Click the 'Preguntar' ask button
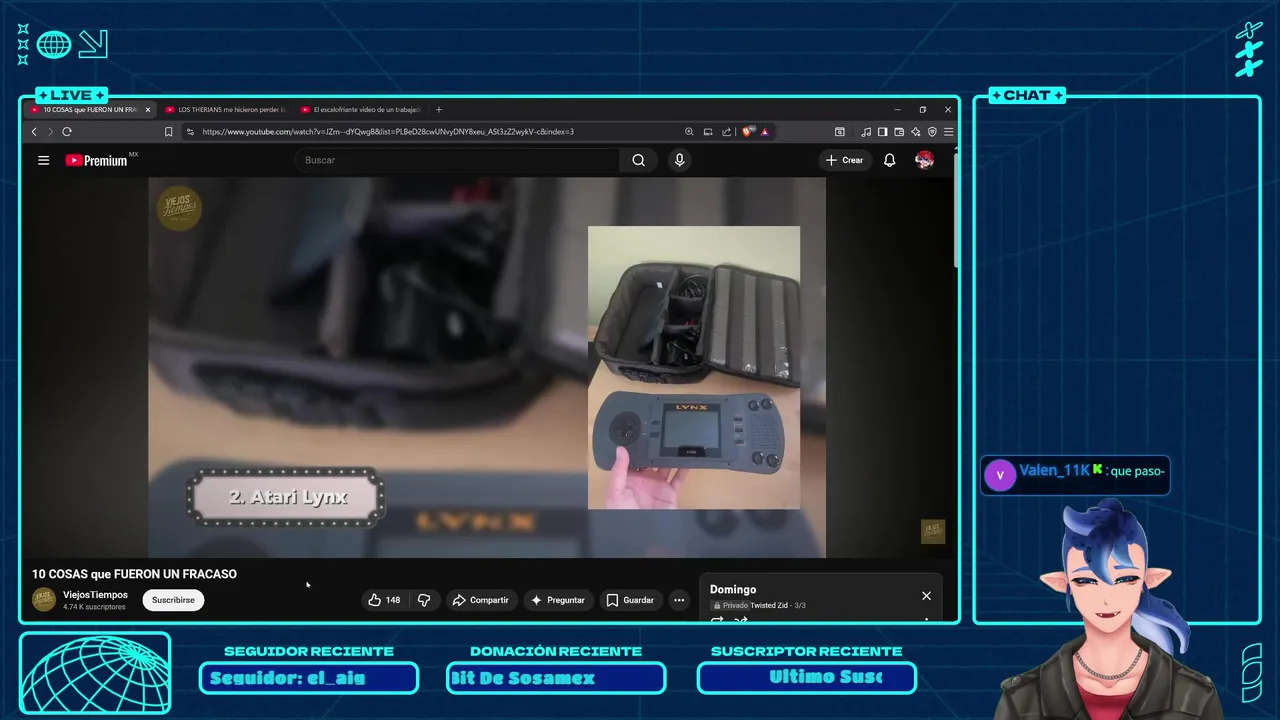This screenshot has width=1280, height=720. 558,600
